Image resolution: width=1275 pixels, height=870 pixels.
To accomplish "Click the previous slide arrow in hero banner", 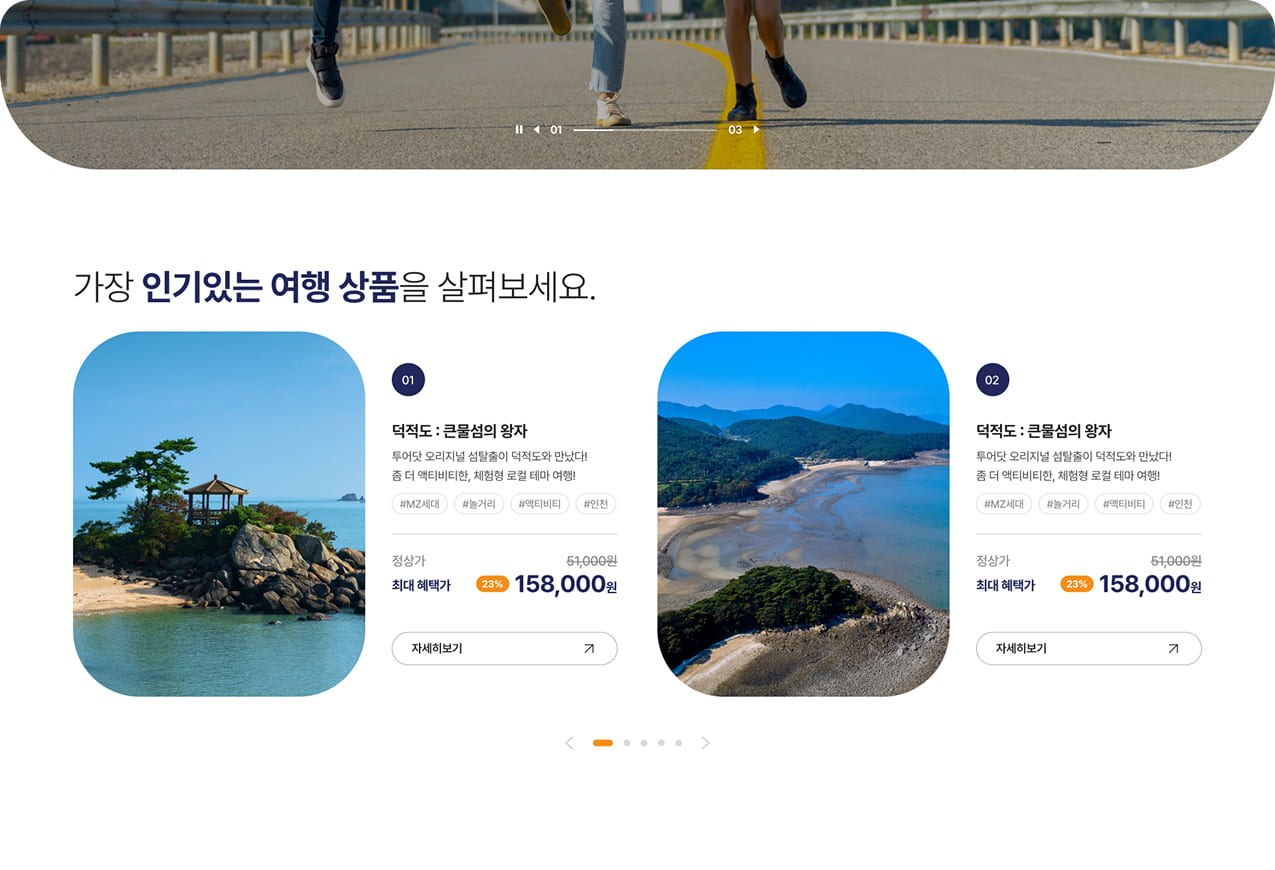I will (536, 129).
